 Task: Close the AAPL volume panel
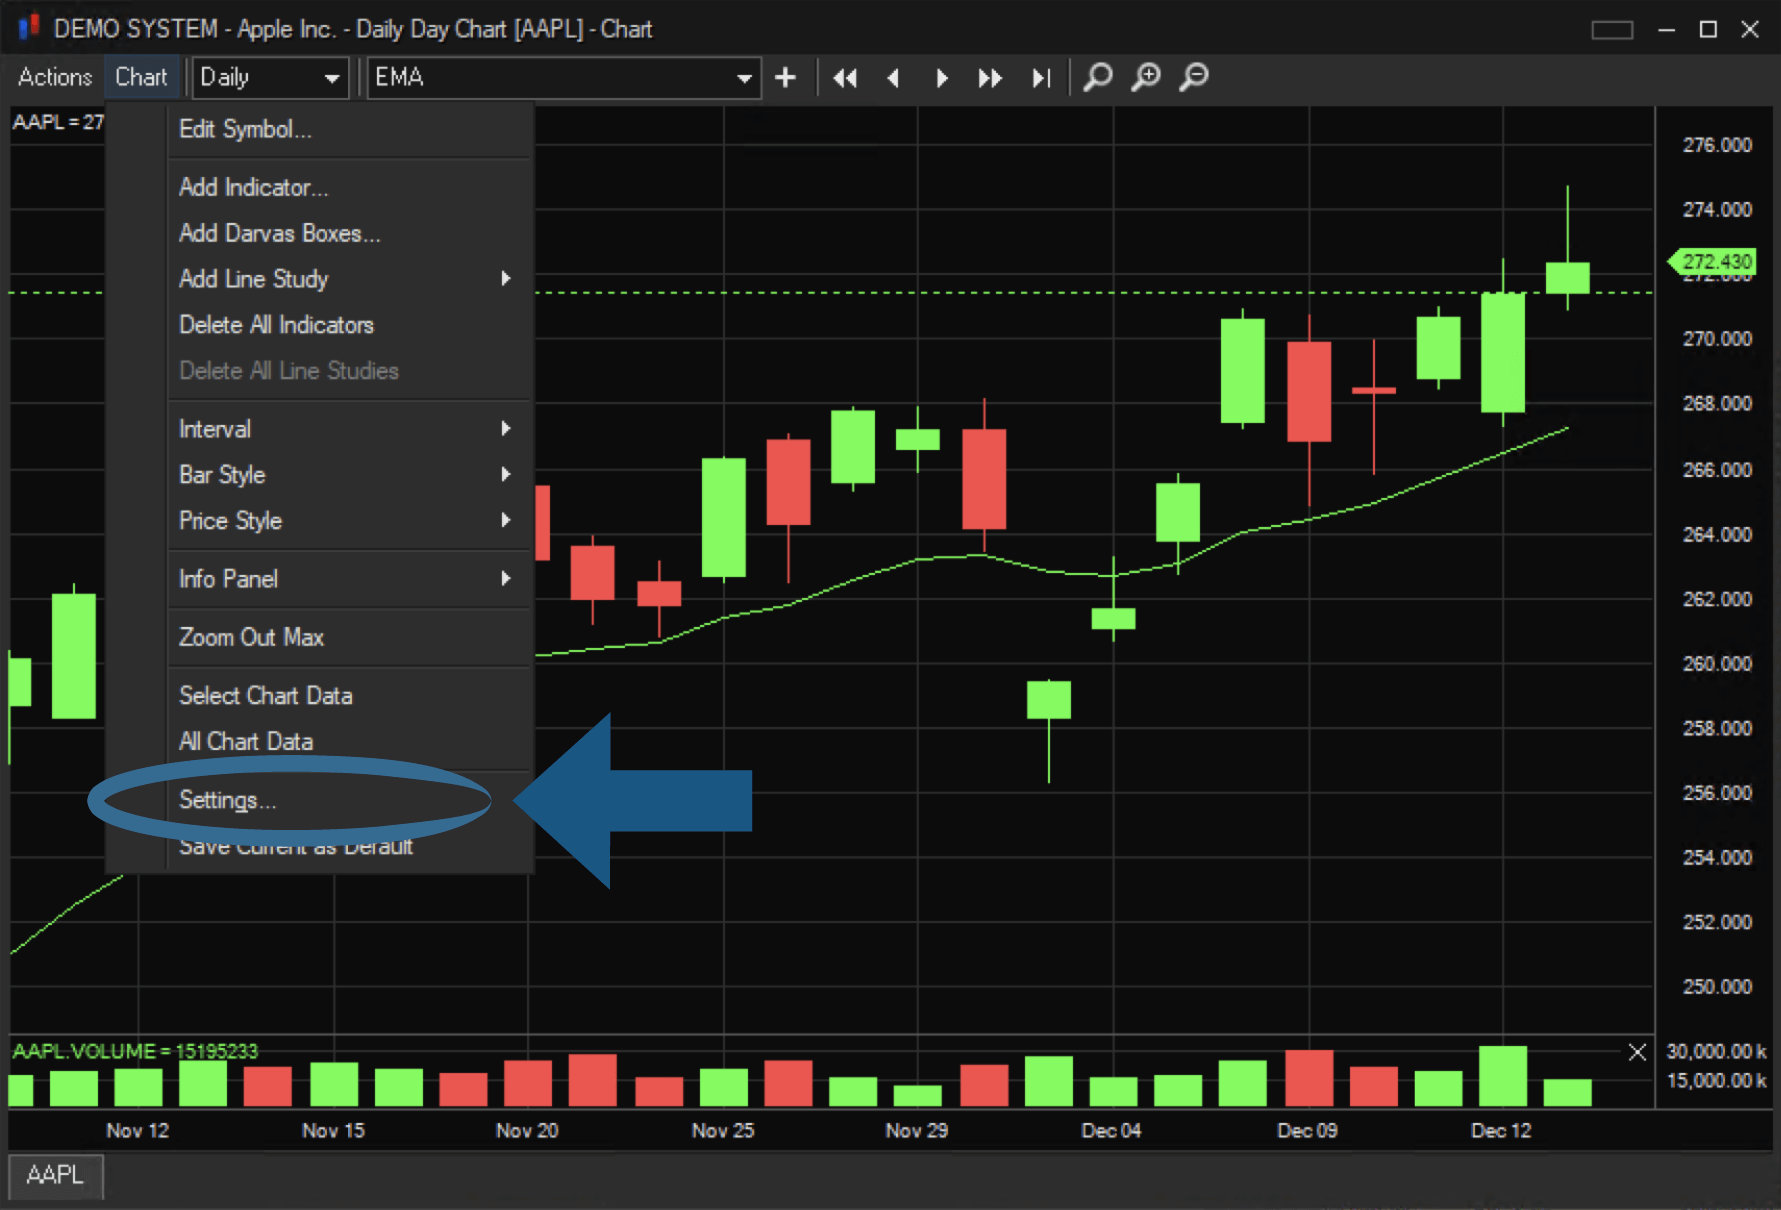pyautogui.click(x=1637, y=1052)
